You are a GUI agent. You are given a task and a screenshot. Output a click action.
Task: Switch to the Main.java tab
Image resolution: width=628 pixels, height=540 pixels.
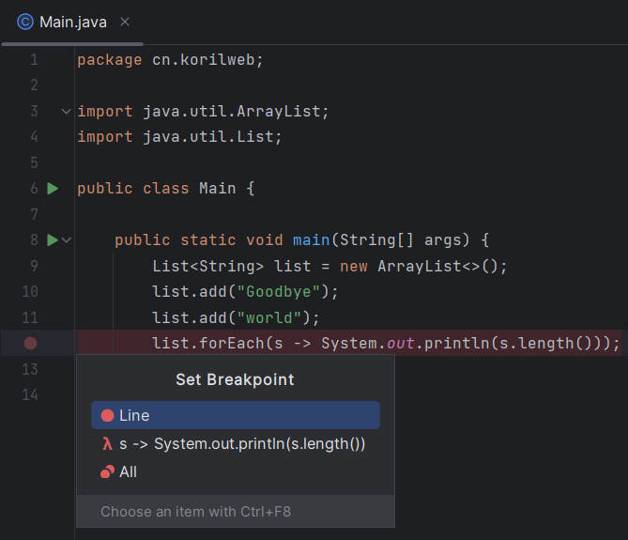point(70,21)
